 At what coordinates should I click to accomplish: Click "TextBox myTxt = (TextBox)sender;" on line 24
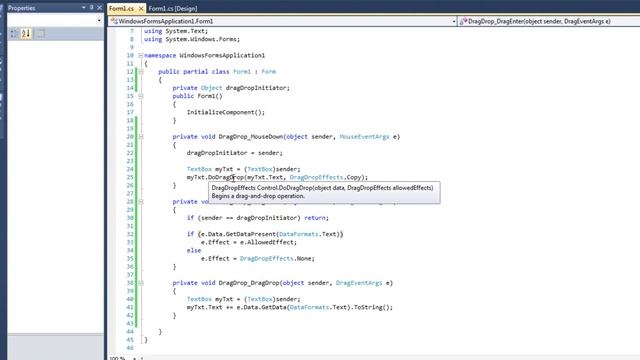(x=243, y=169)
